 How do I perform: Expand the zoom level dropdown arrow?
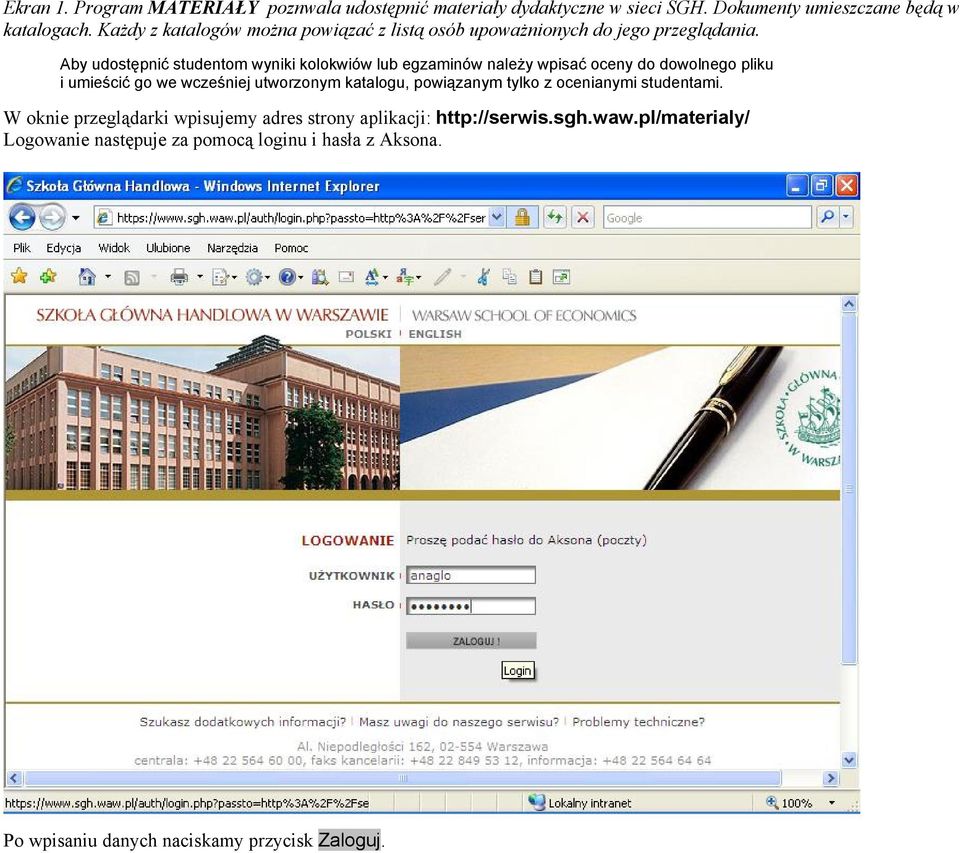pyautogui.click(x=831, y=803)
